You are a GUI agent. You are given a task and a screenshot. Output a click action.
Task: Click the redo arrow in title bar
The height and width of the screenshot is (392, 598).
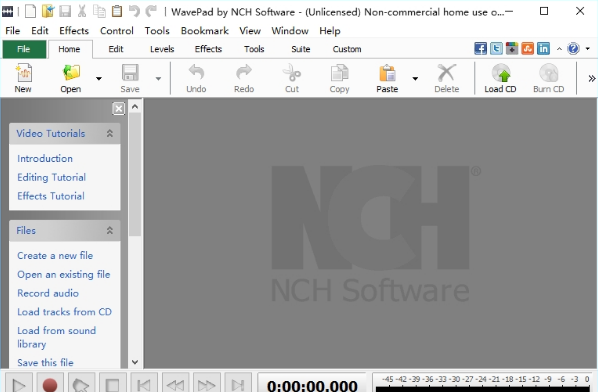pos(151,11)
